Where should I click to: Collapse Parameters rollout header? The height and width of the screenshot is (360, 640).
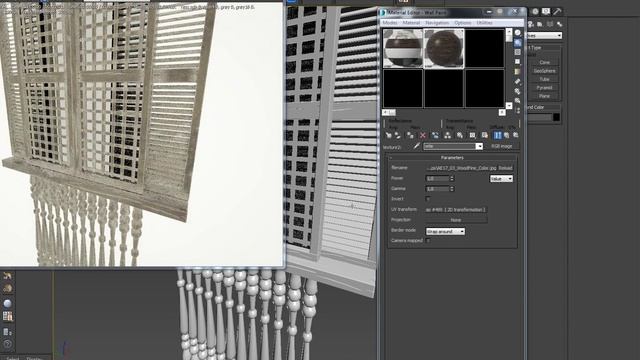point(452,158)
